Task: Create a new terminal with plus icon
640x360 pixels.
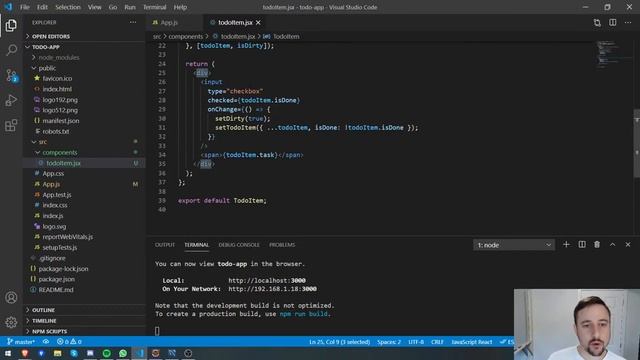Action: click(x=566, y=244)
